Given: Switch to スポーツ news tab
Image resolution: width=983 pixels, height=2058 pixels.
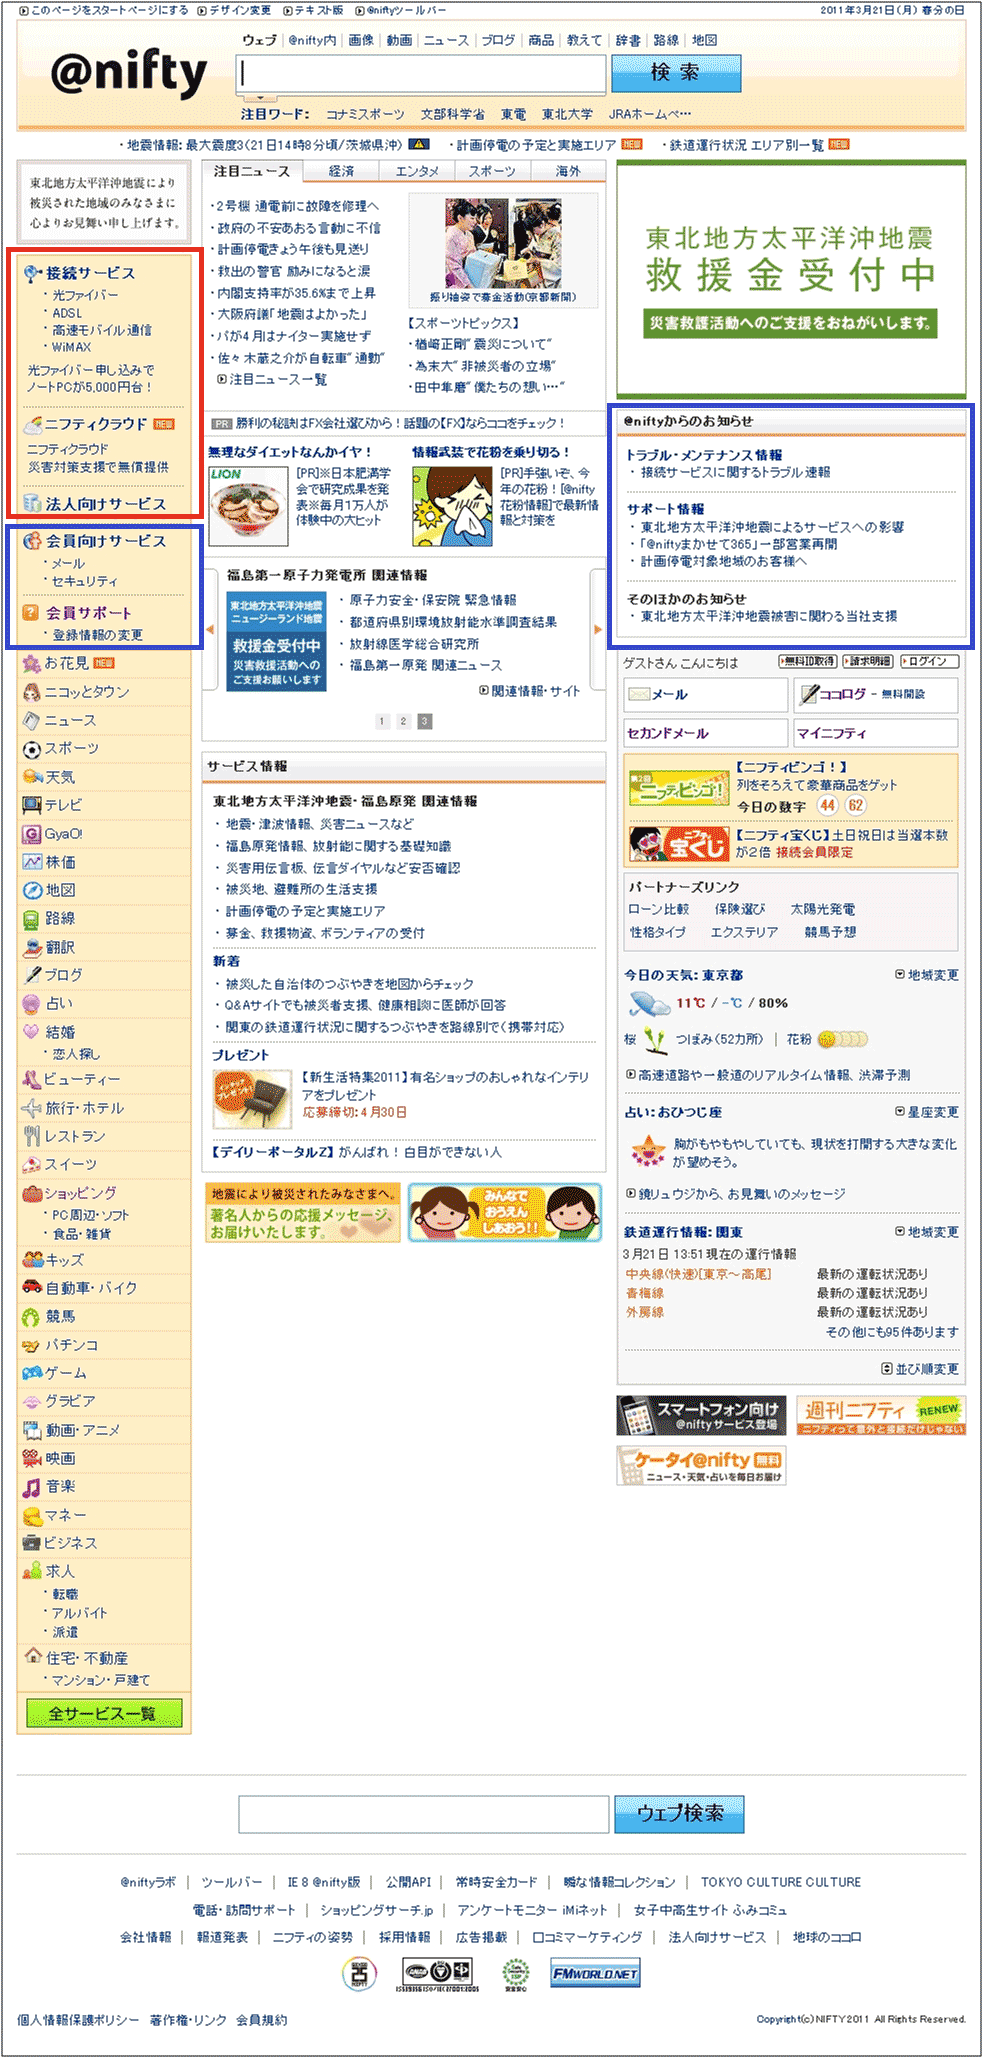Looking at the screenshot, I should click(x=492, y=172).
